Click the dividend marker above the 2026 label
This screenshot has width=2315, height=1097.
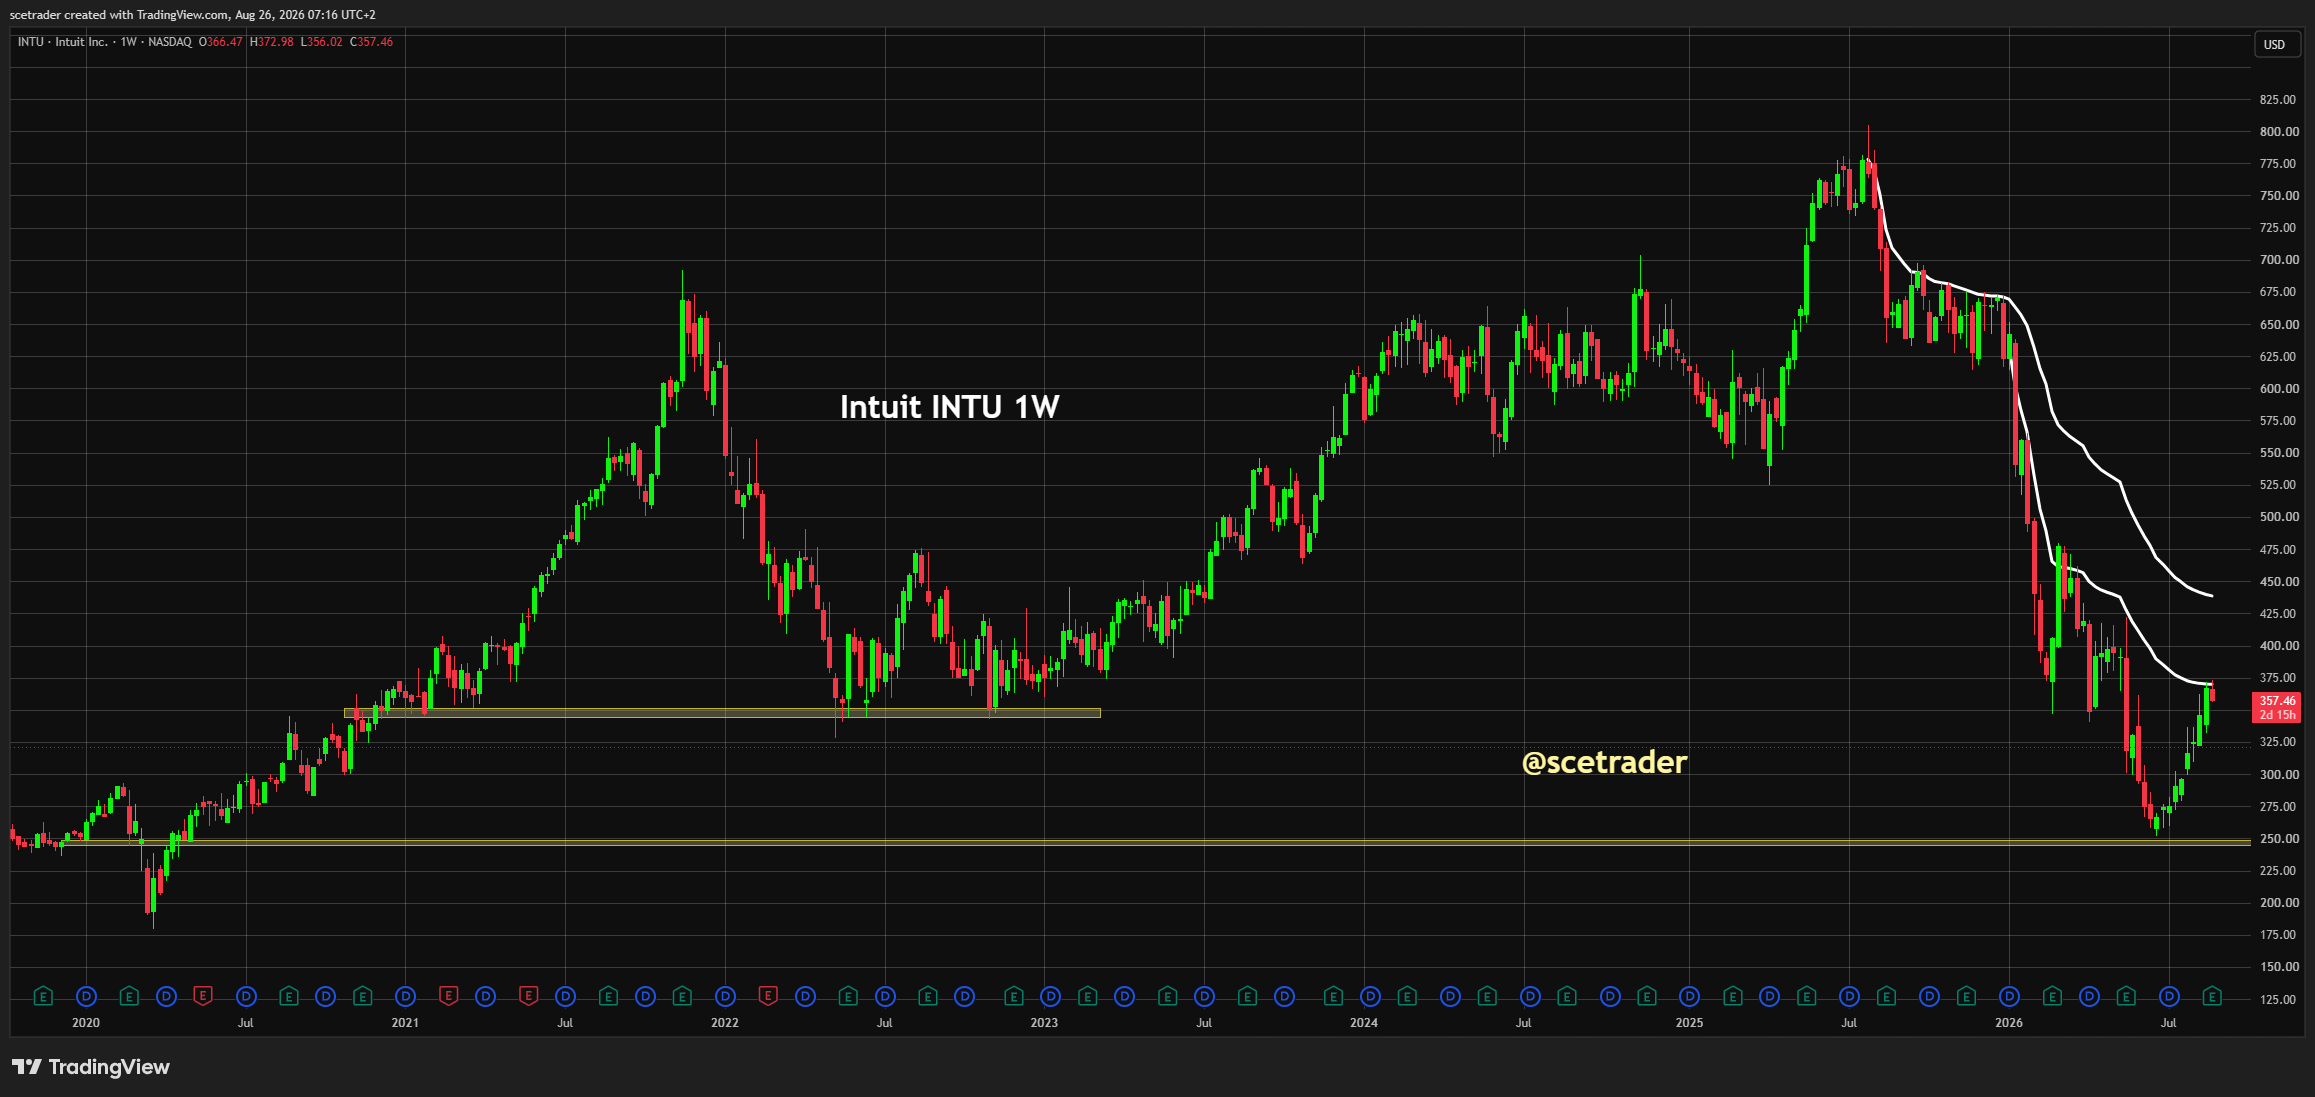(x=2009, y=996)
